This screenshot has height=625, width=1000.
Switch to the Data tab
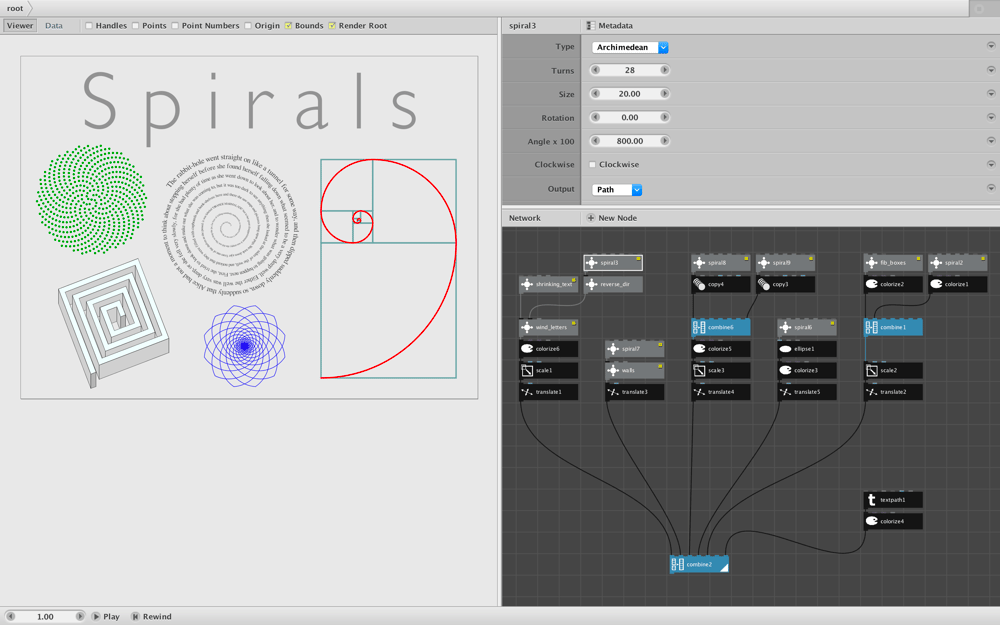54,26
